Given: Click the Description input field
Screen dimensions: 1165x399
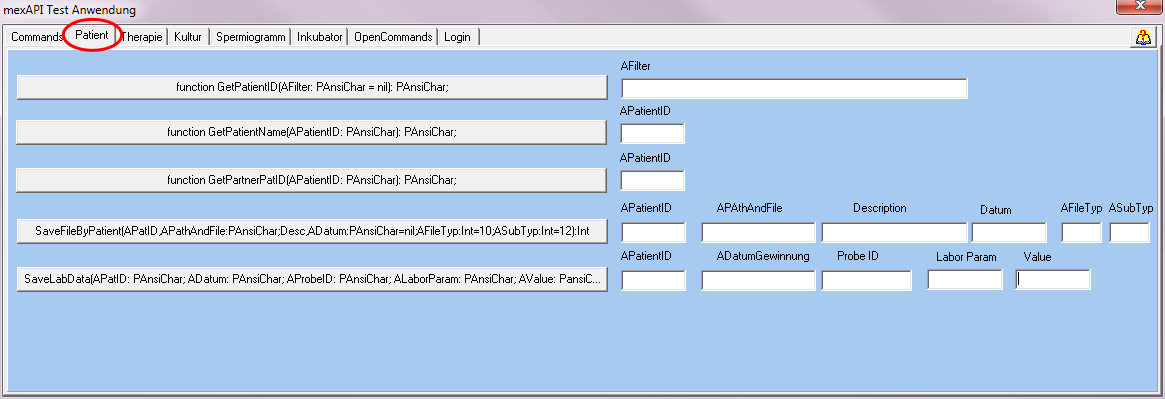Looking at the screenshot, I should (x=895, y=233).
